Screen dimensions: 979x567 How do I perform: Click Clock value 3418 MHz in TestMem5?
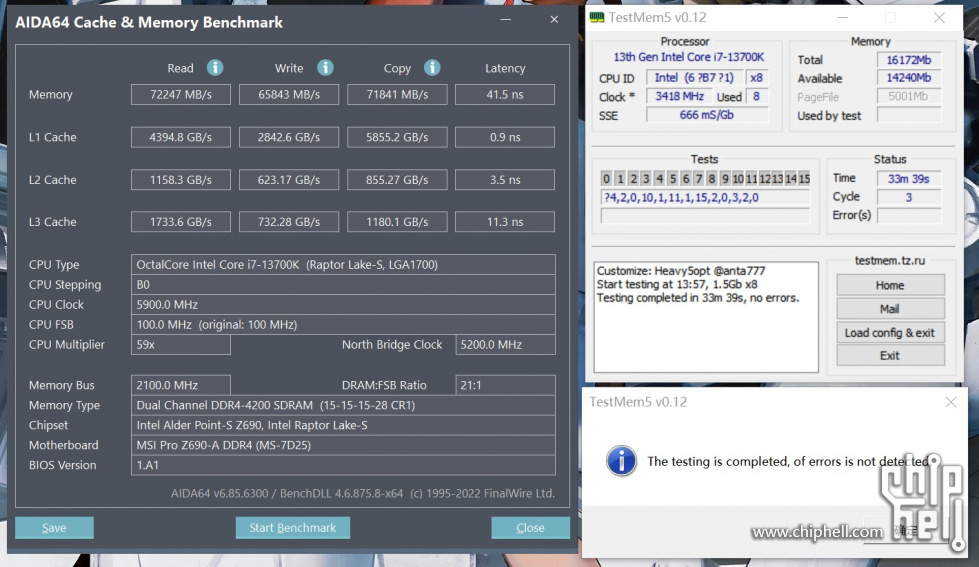tap(679, 96)
